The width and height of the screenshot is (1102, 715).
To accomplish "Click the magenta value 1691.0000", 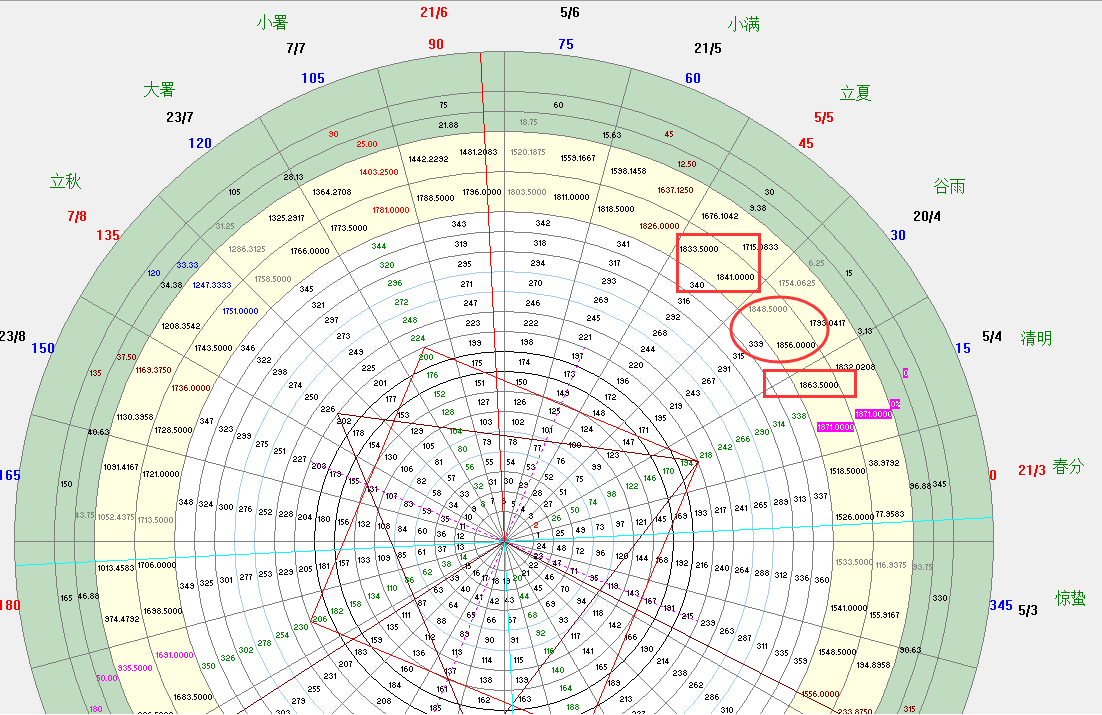I will (174, 655).
